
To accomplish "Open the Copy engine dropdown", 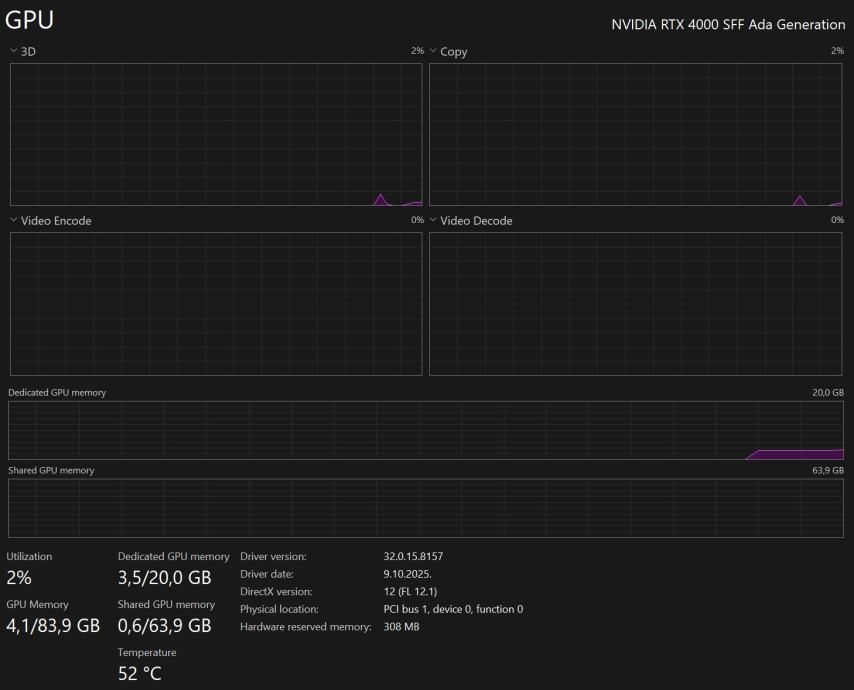I will pos(448,51).
